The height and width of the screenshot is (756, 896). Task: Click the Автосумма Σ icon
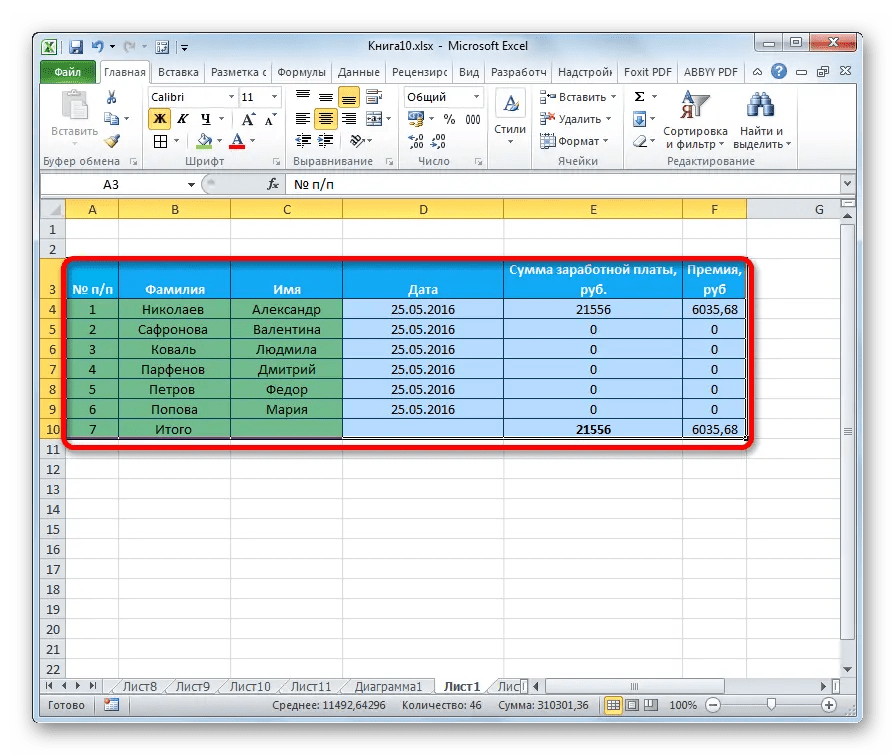click(637, 95)
